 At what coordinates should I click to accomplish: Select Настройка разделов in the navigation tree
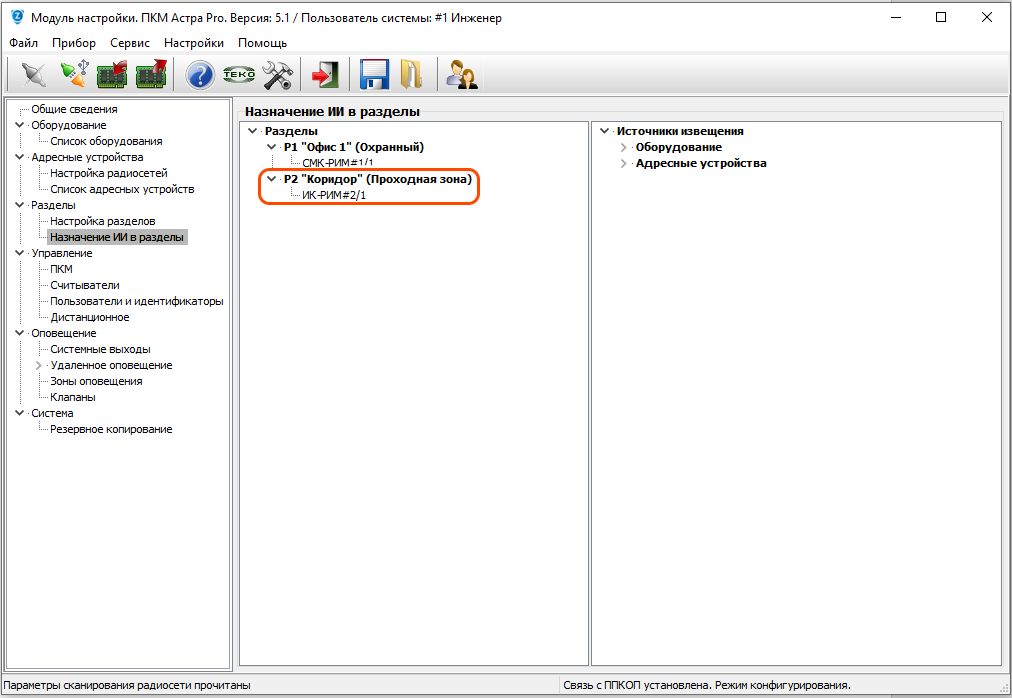click(103, 221)
